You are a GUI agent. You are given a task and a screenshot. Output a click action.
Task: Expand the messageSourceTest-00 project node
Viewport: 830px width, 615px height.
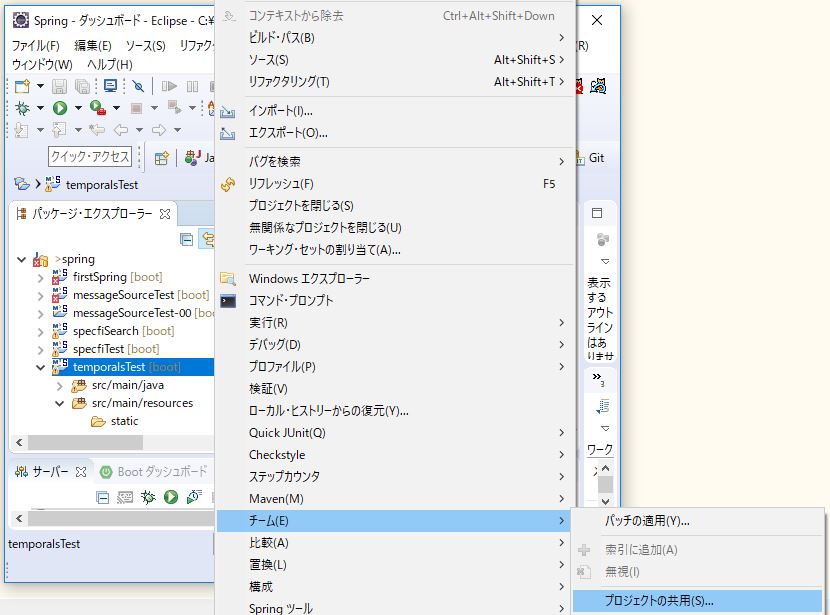[x=41, y=313]
